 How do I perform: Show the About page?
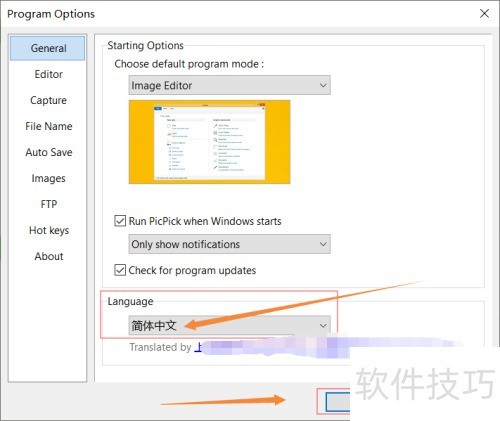click(x=49, y=256)
